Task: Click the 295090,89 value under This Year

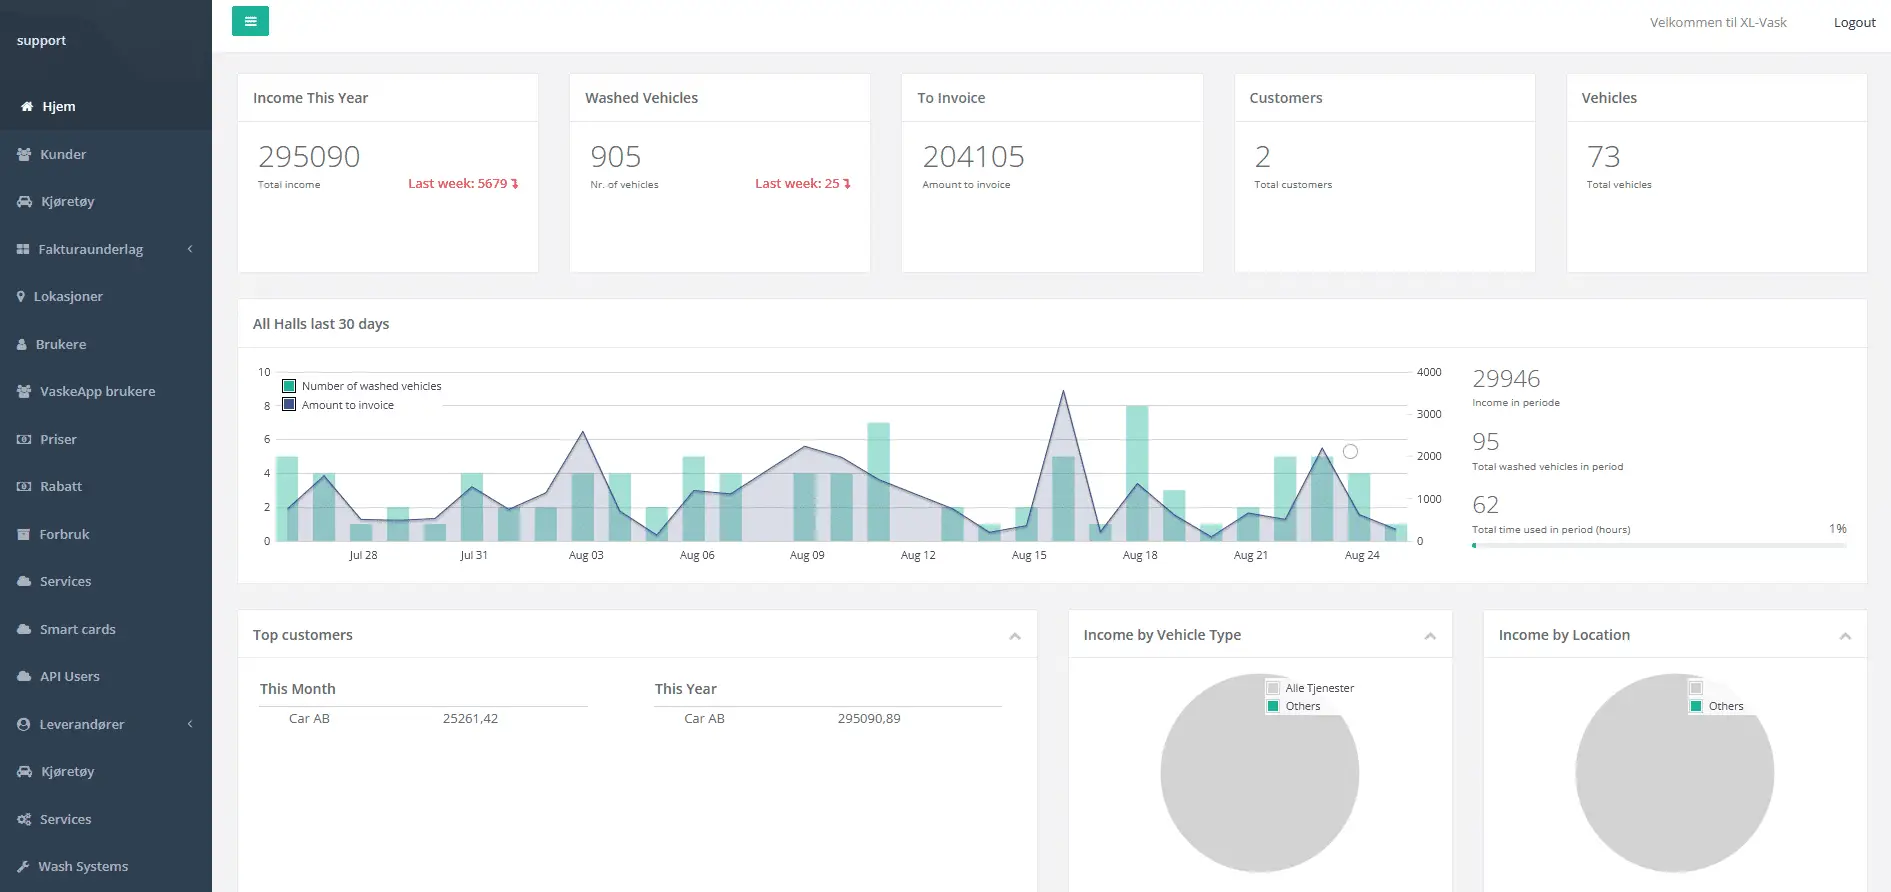Action: [x=869, y=718]
